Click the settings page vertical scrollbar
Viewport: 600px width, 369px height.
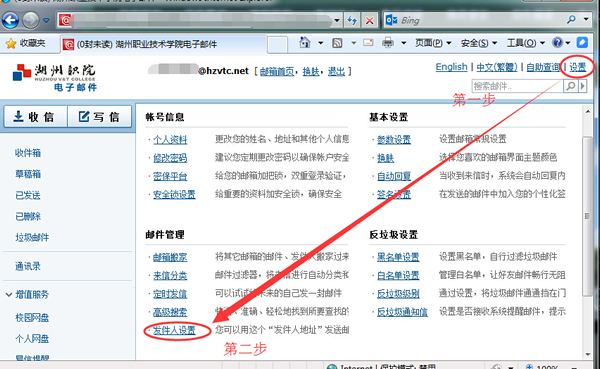(587, 216)
